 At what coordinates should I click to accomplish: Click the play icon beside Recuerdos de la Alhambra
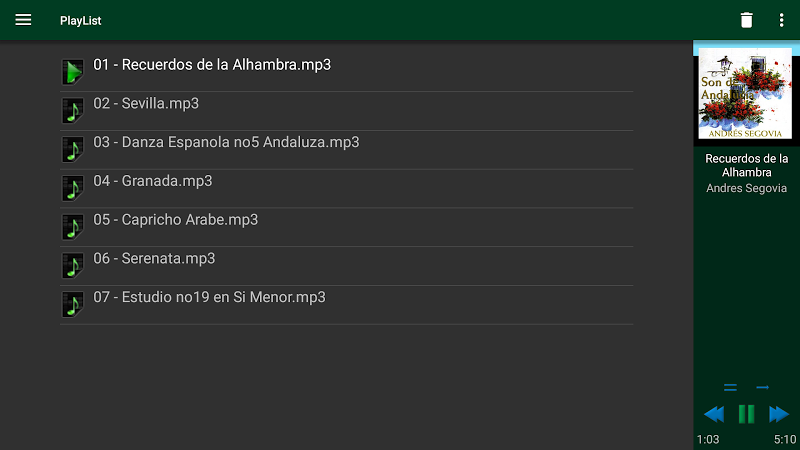coord(72,71)
